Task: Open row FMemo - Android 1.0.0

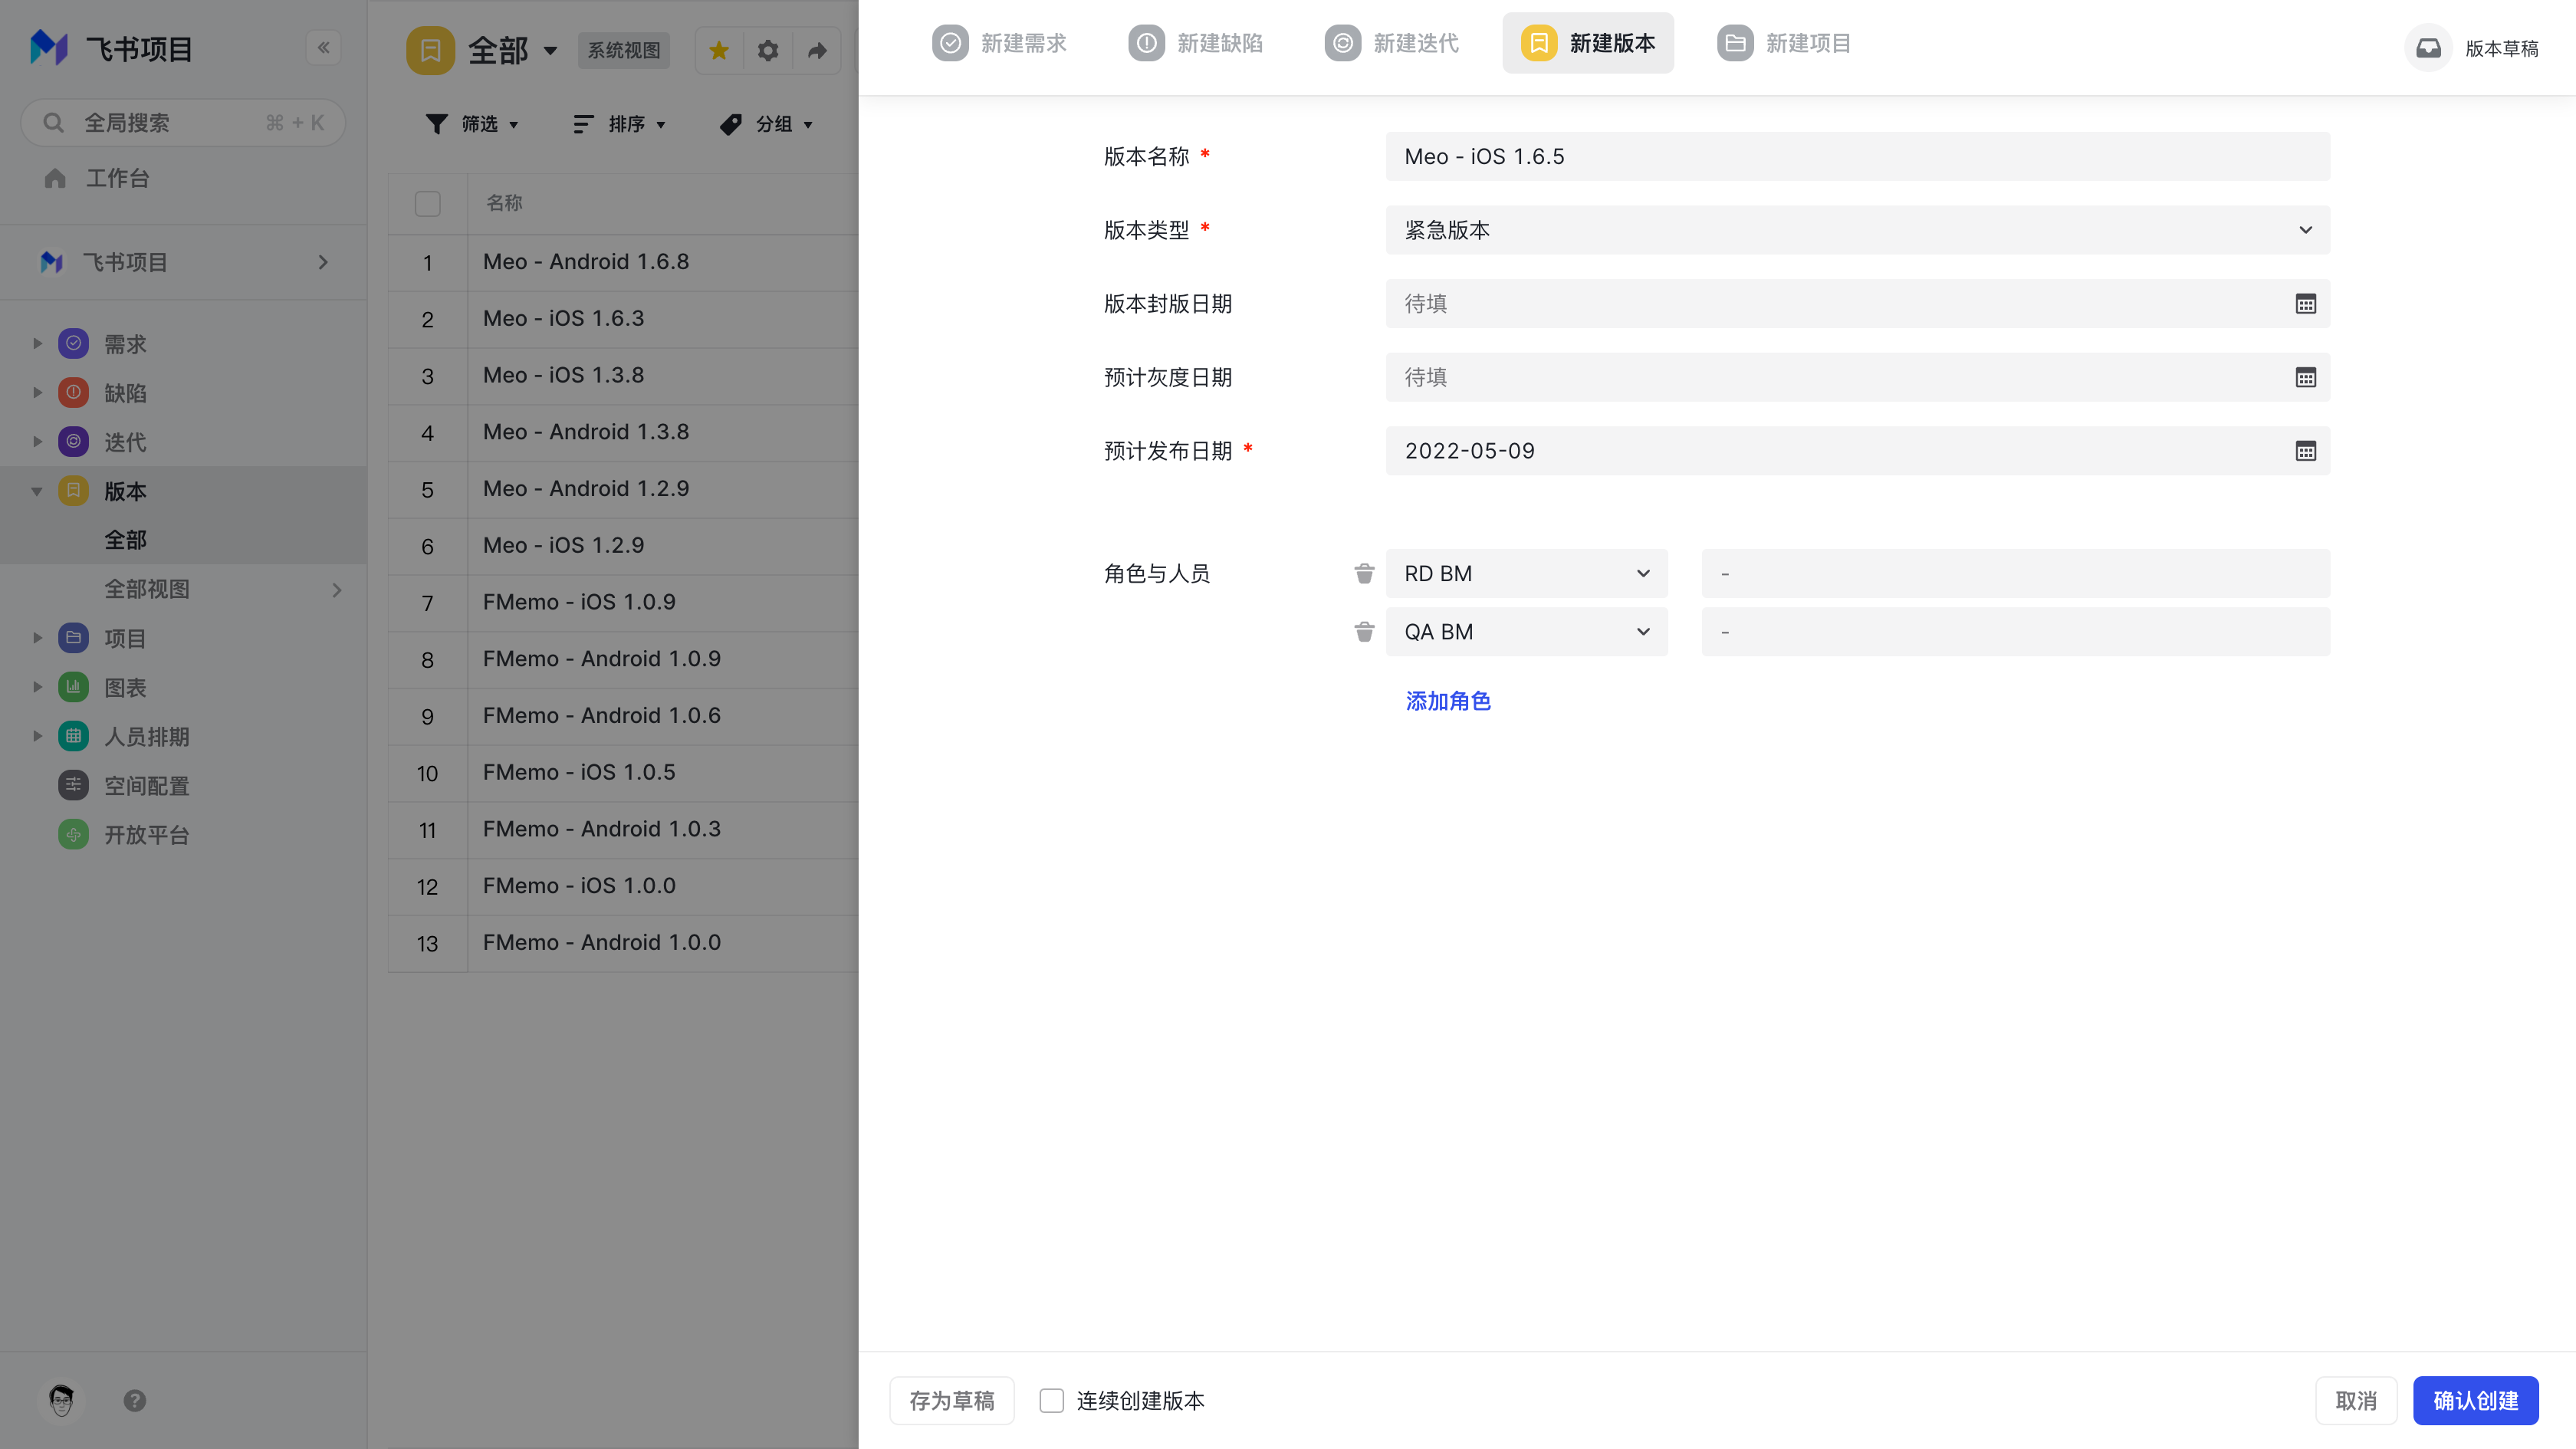Action: pos(602,943)
